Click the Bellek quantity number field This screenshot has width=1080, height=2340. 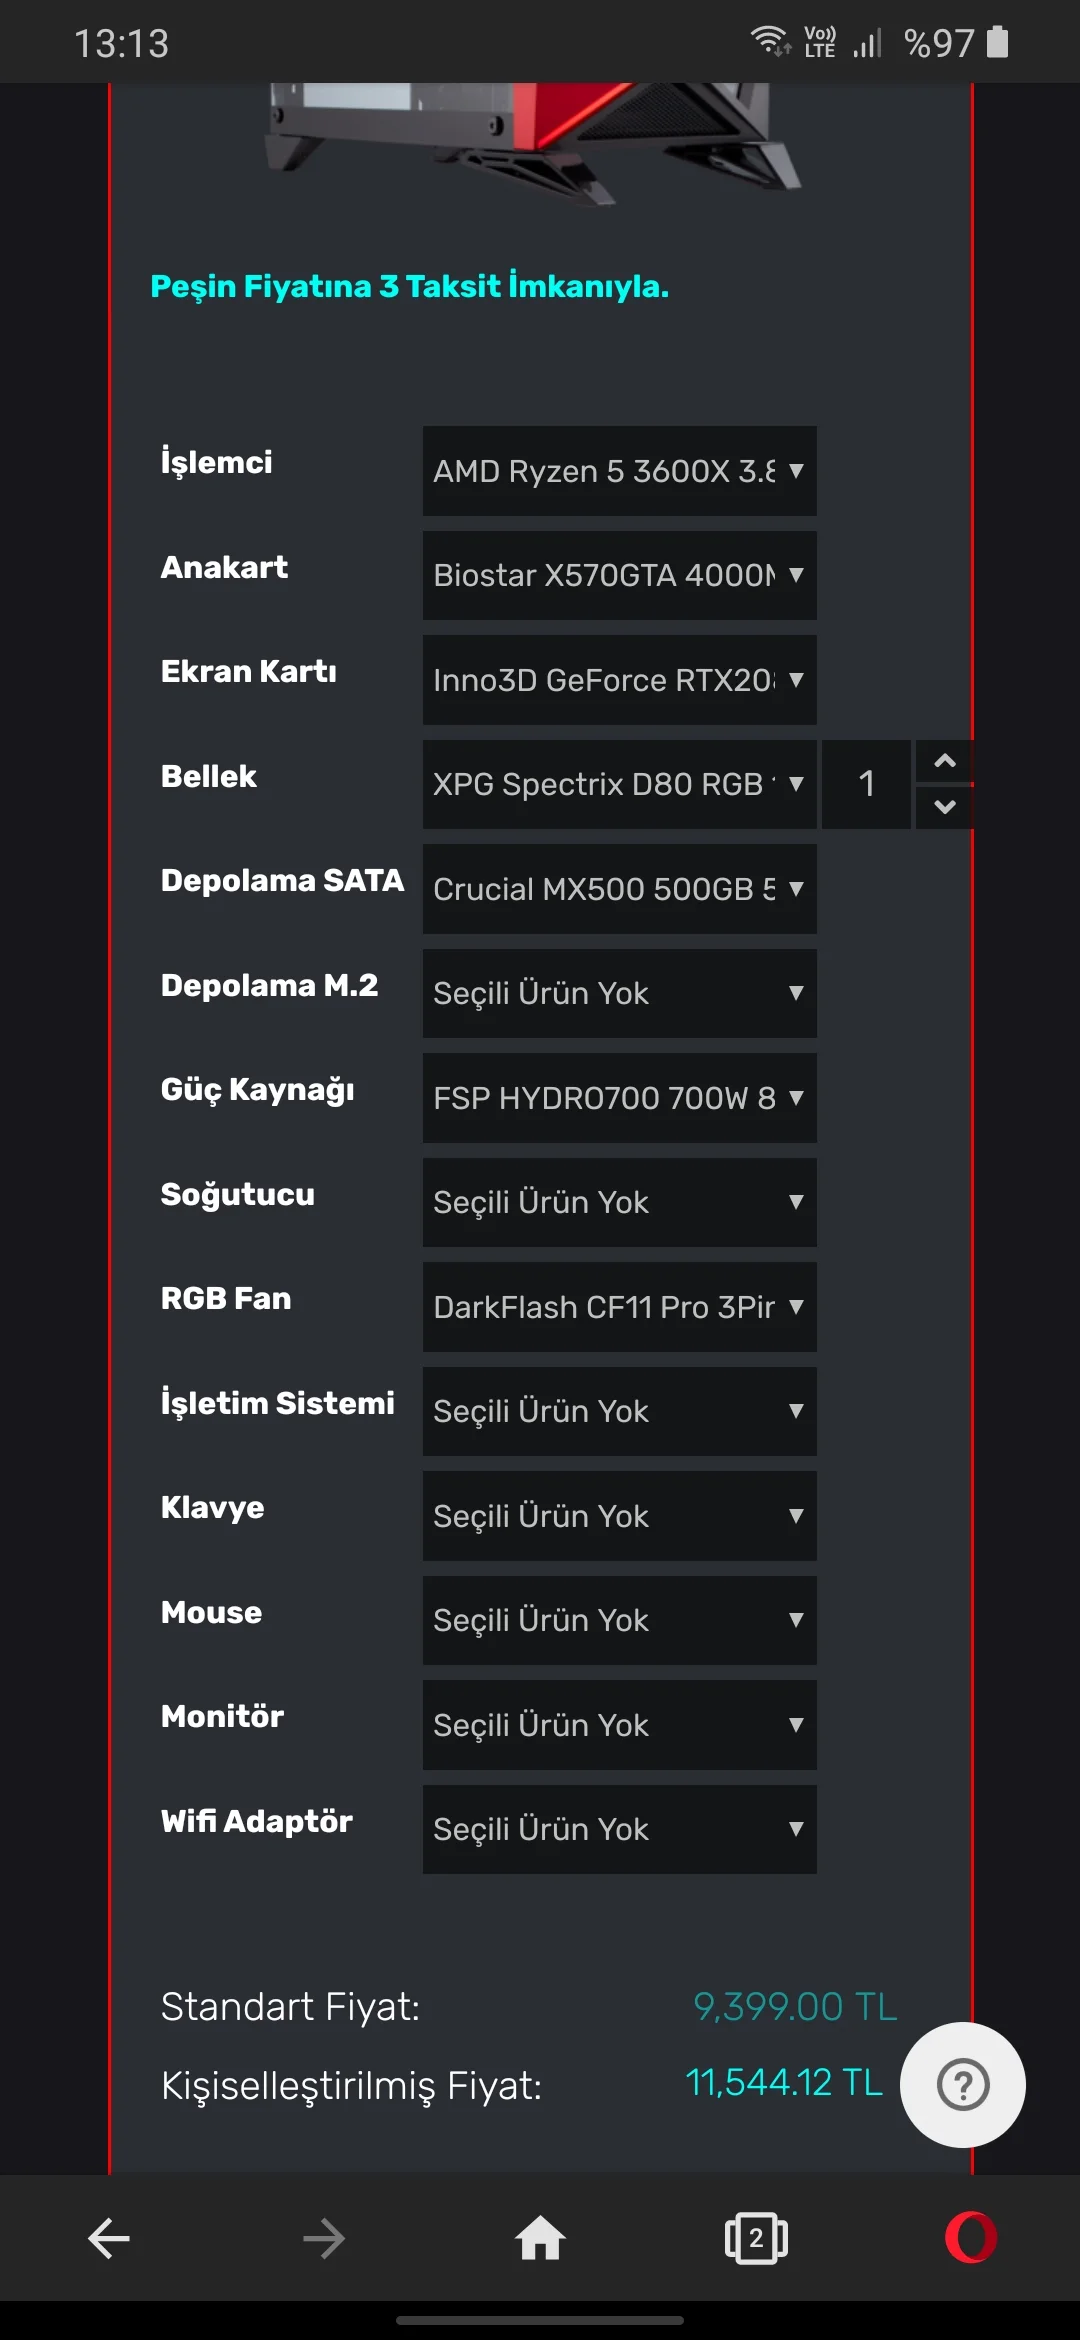tap(866, 784)
